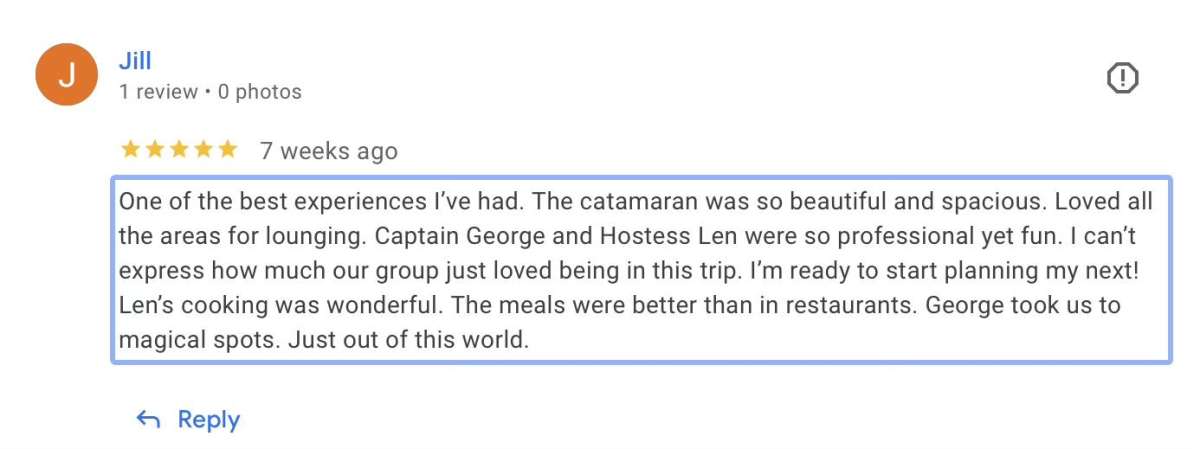Select the fifth yellow rating star
This screenshot has width=1200, height=449.
[228, 150]
